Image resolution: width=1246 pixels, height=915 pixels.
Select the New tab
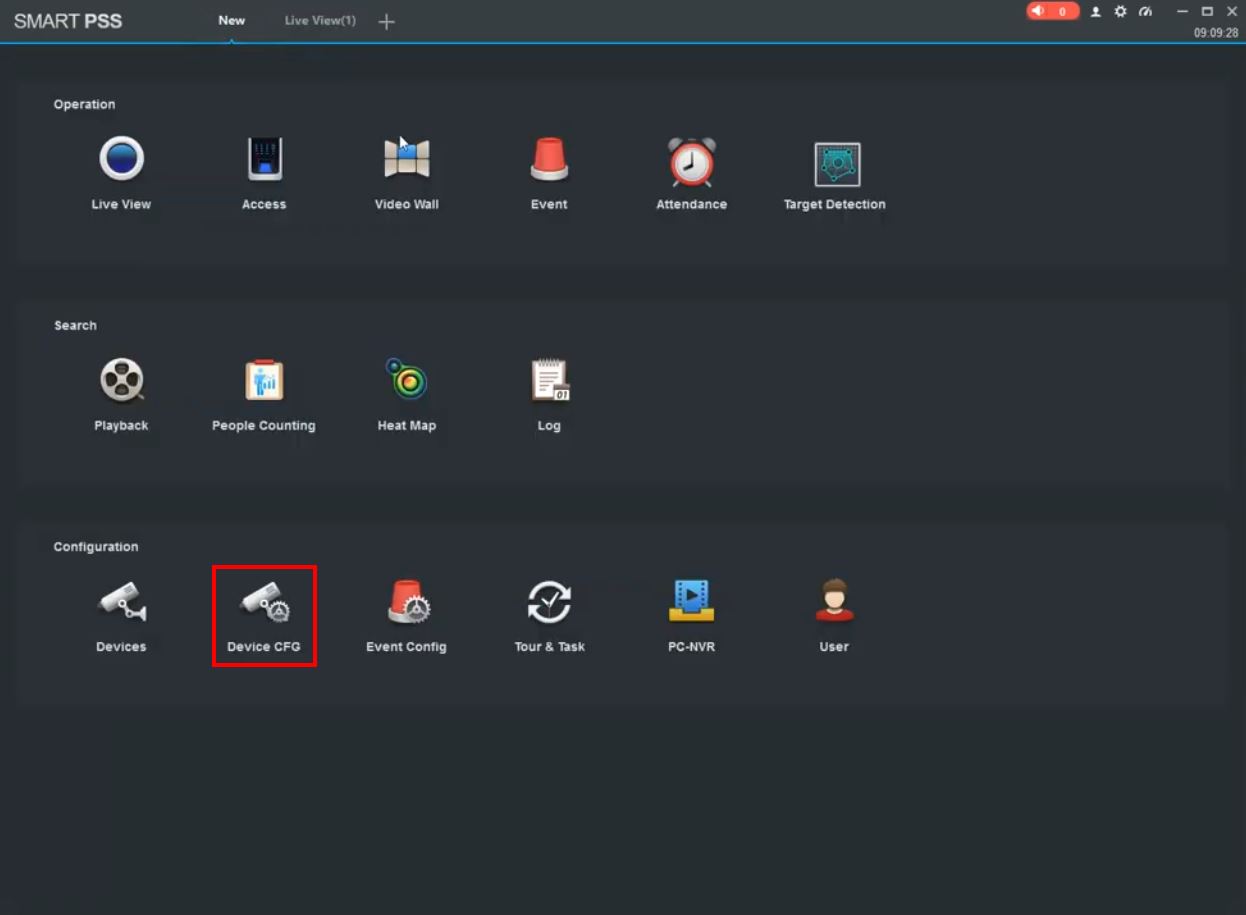pyautogui.click(x=232, y=21)
